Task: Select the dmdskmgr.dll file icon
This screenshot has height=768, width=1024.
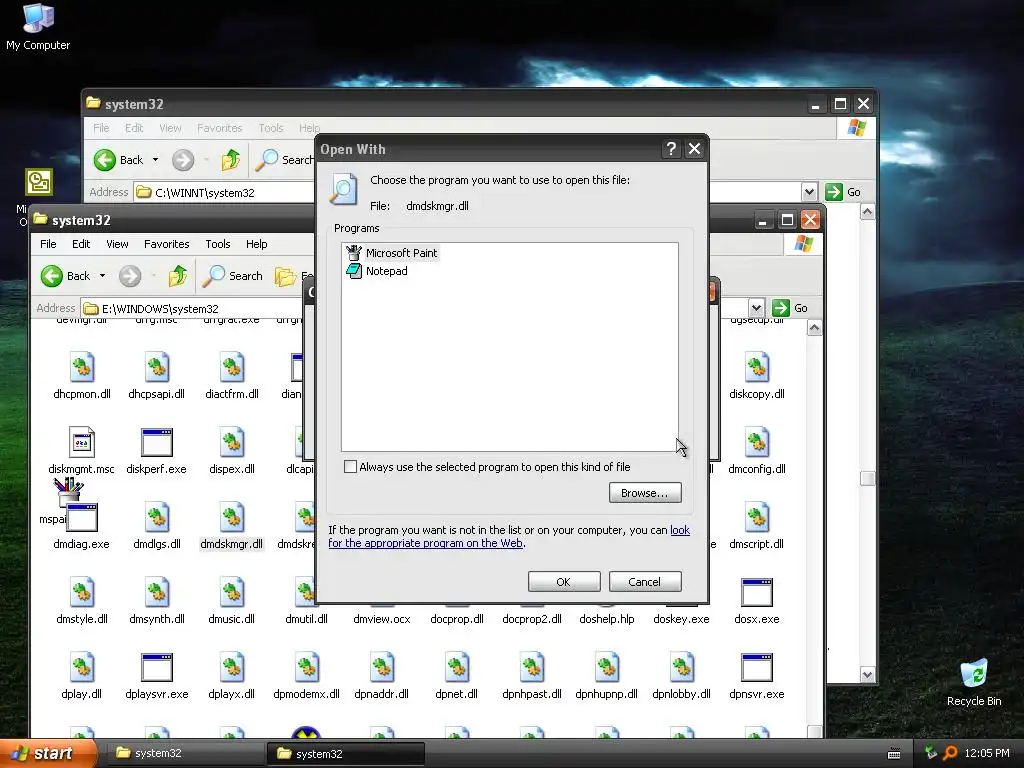Action: [x=232, y=517]
